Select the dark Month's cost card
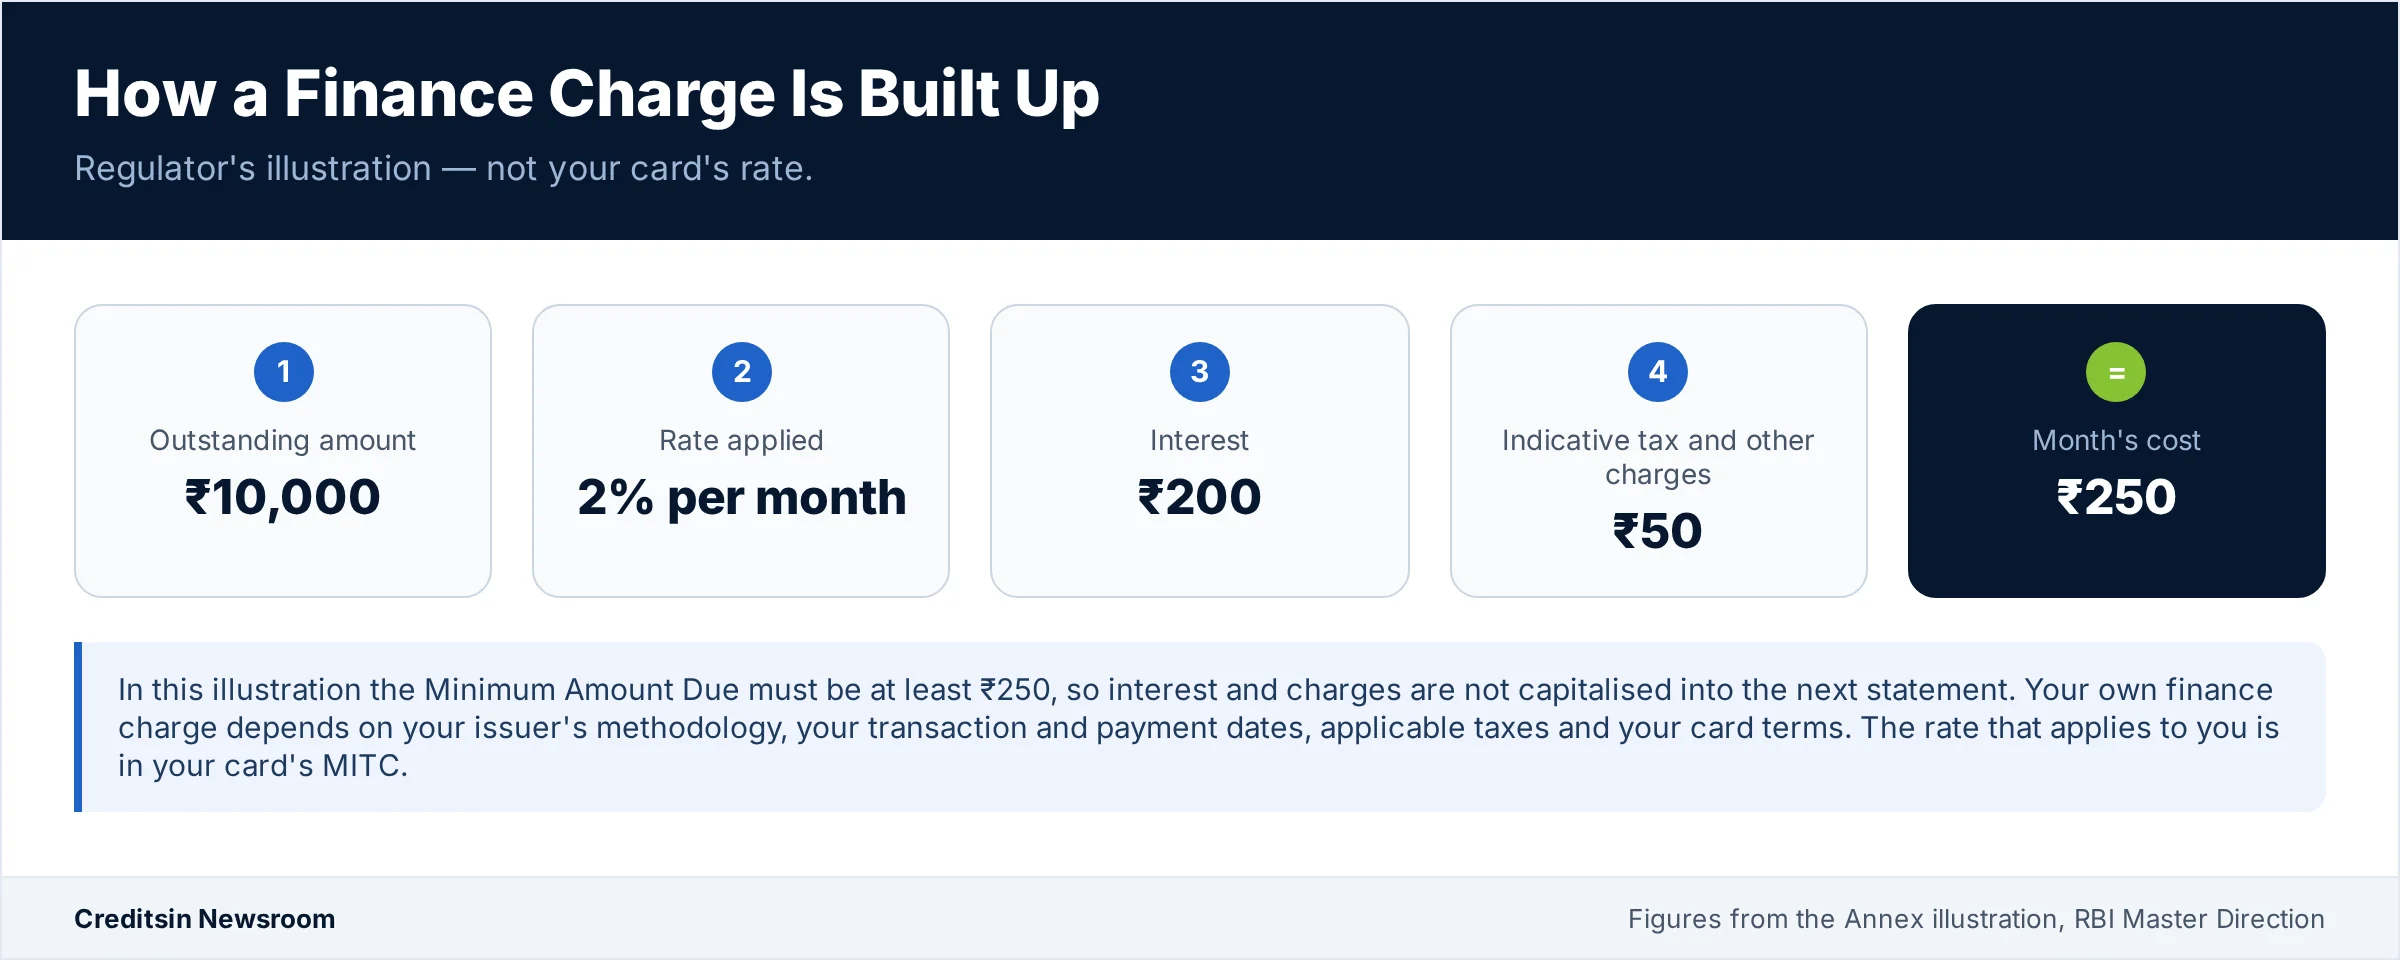Image resolution: width=2400 pixels, height=960 pixels. [2117, 451]
